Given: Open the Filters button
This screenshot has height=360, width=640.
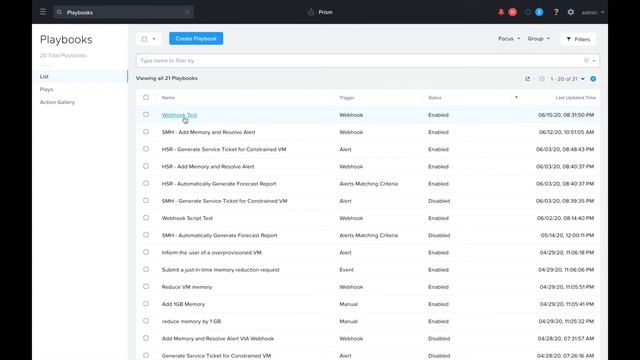Looking at the screenshot, I should 578,39.
